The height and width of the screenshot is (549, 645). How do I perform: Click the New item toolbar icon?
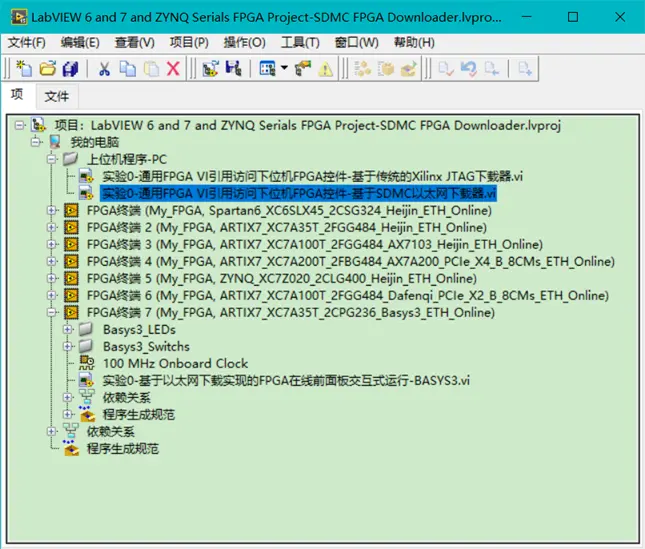coord(24,68)
